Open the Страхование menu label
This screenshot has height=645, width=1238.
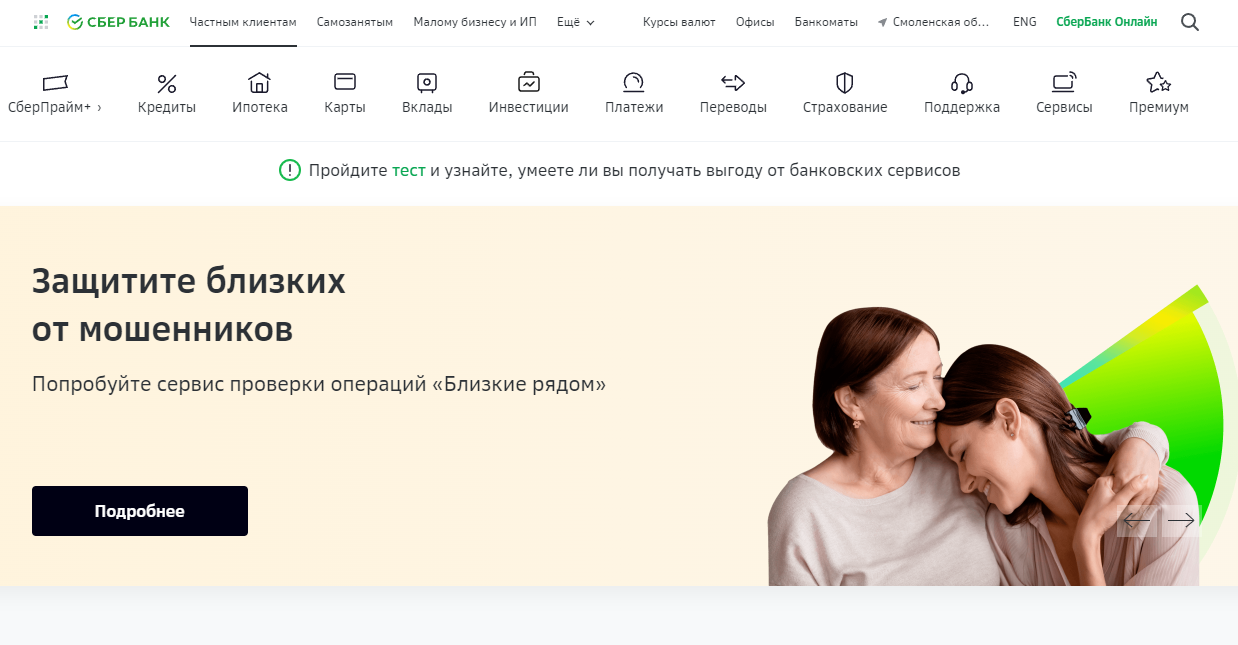845,107
